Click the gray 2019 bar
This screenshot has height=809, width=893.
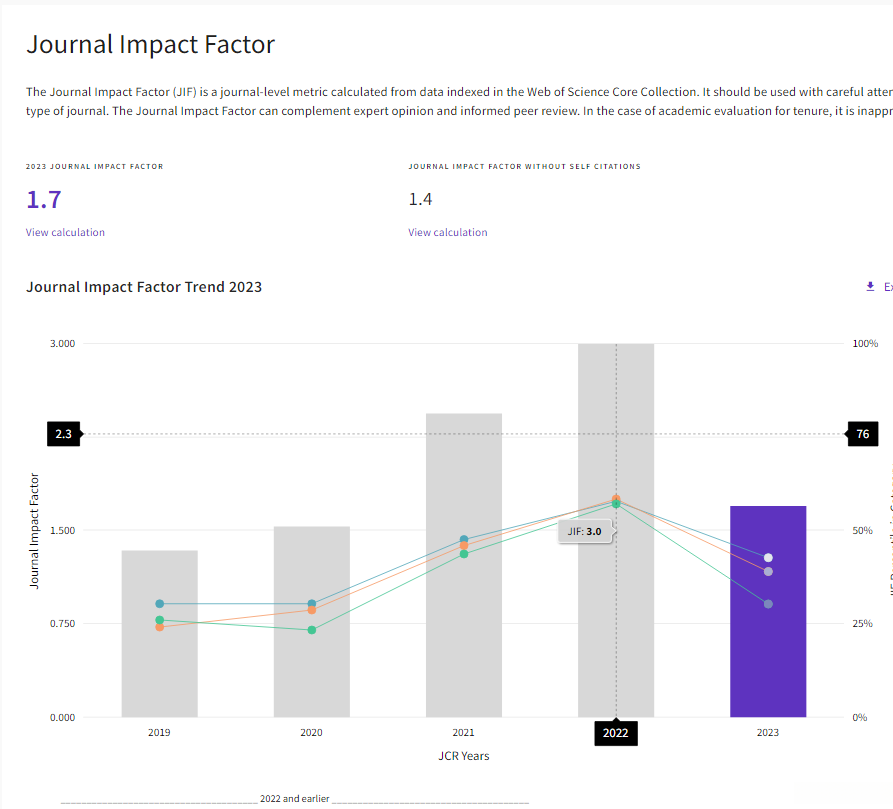pyautogui.click(x=159, y=670)
